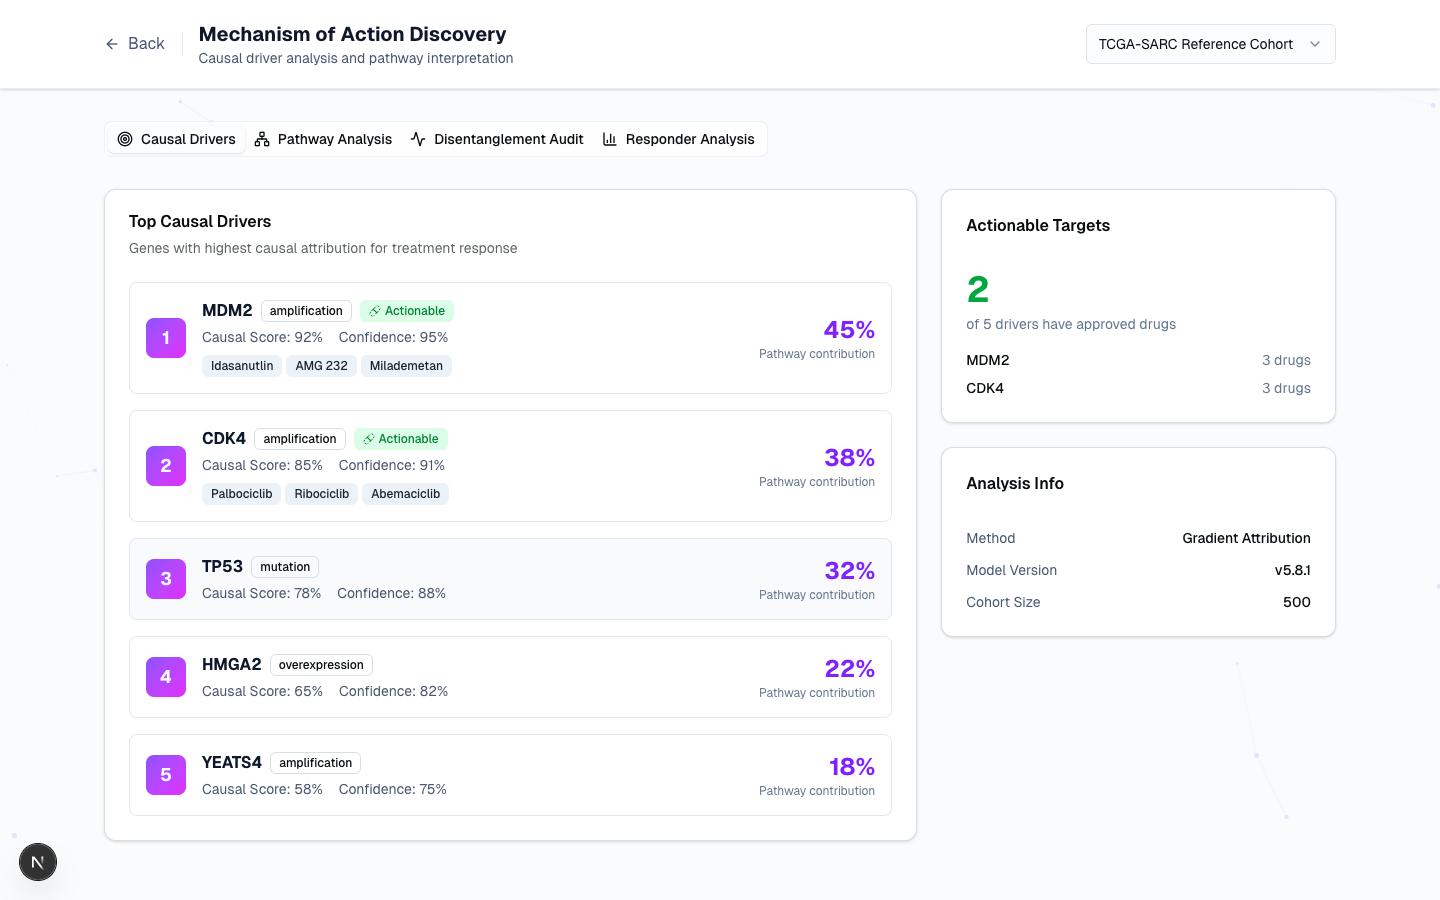The image size is (1440, 900).
Task: Click the Idasanutlin drug chip
Action: (x=242, y=366)
